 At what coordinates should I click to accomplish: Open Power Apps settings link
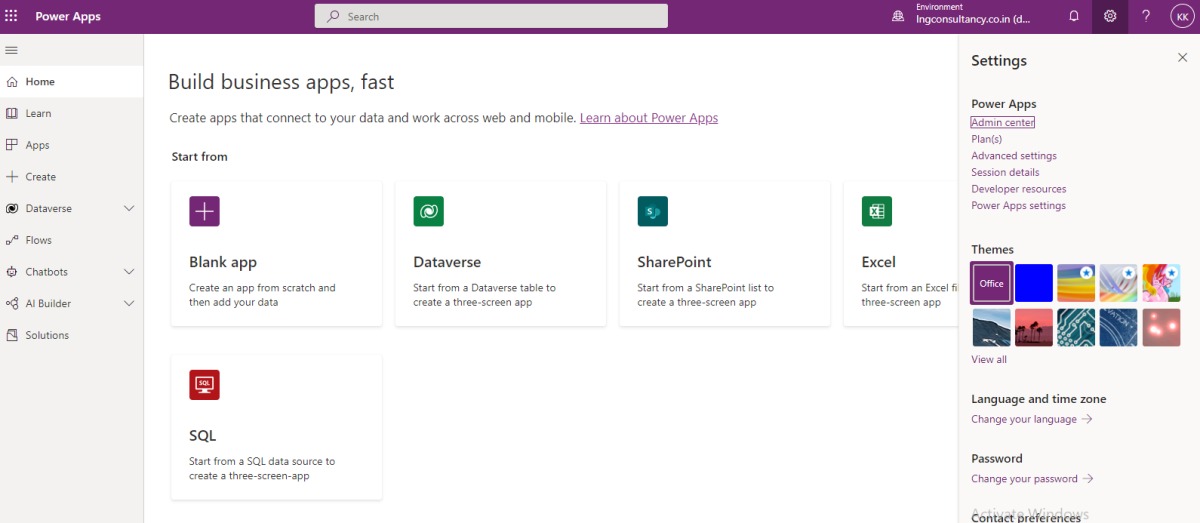(1018, 205)
